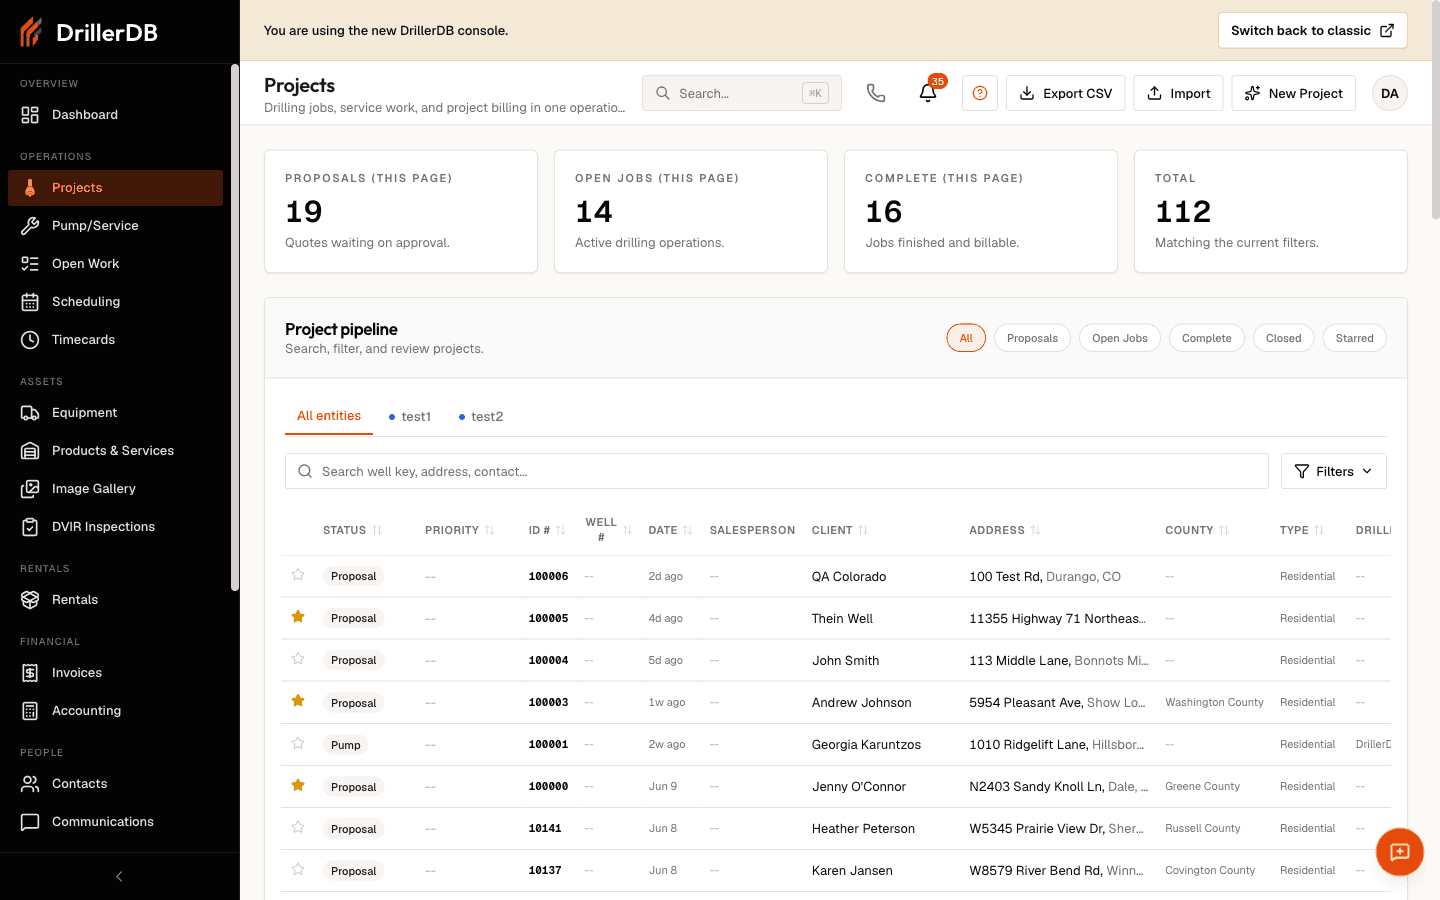The image size is (1440, 900).
Task: Sort table by Address column
Action: point(1005,530)
